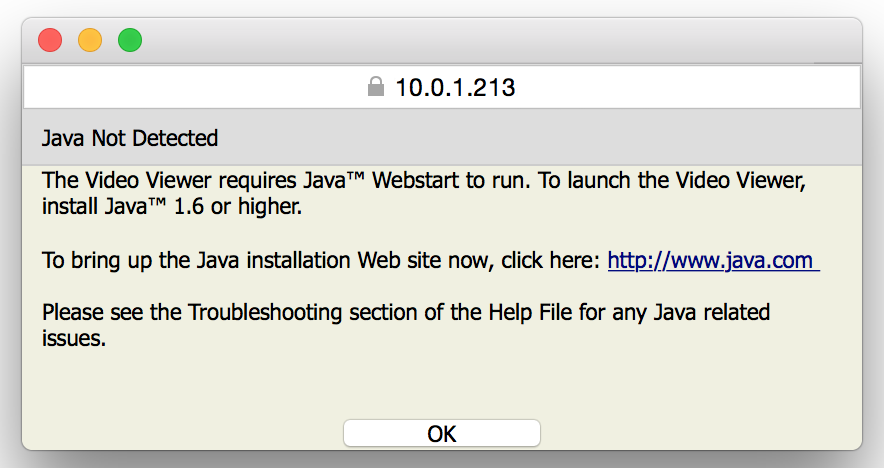Screen dimensions: 884x468
Task: Close the window with the red button
Action: [x=50, y=40]
